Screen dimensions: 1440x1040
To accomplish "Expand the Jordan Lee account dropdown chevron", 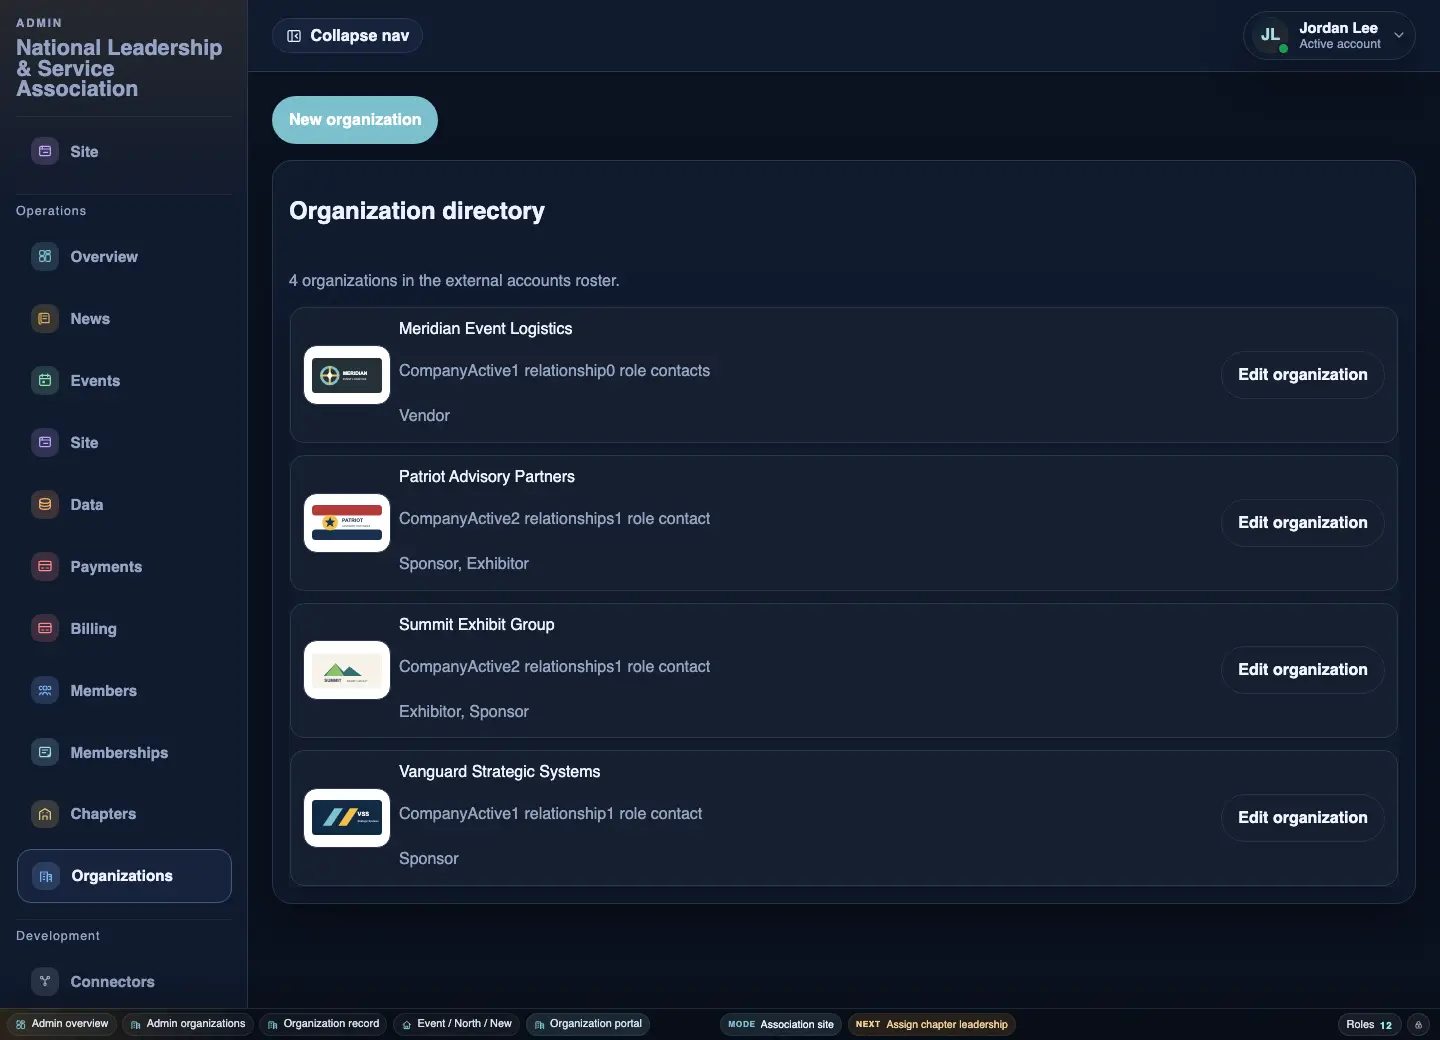I will (x=1399, y=36).
